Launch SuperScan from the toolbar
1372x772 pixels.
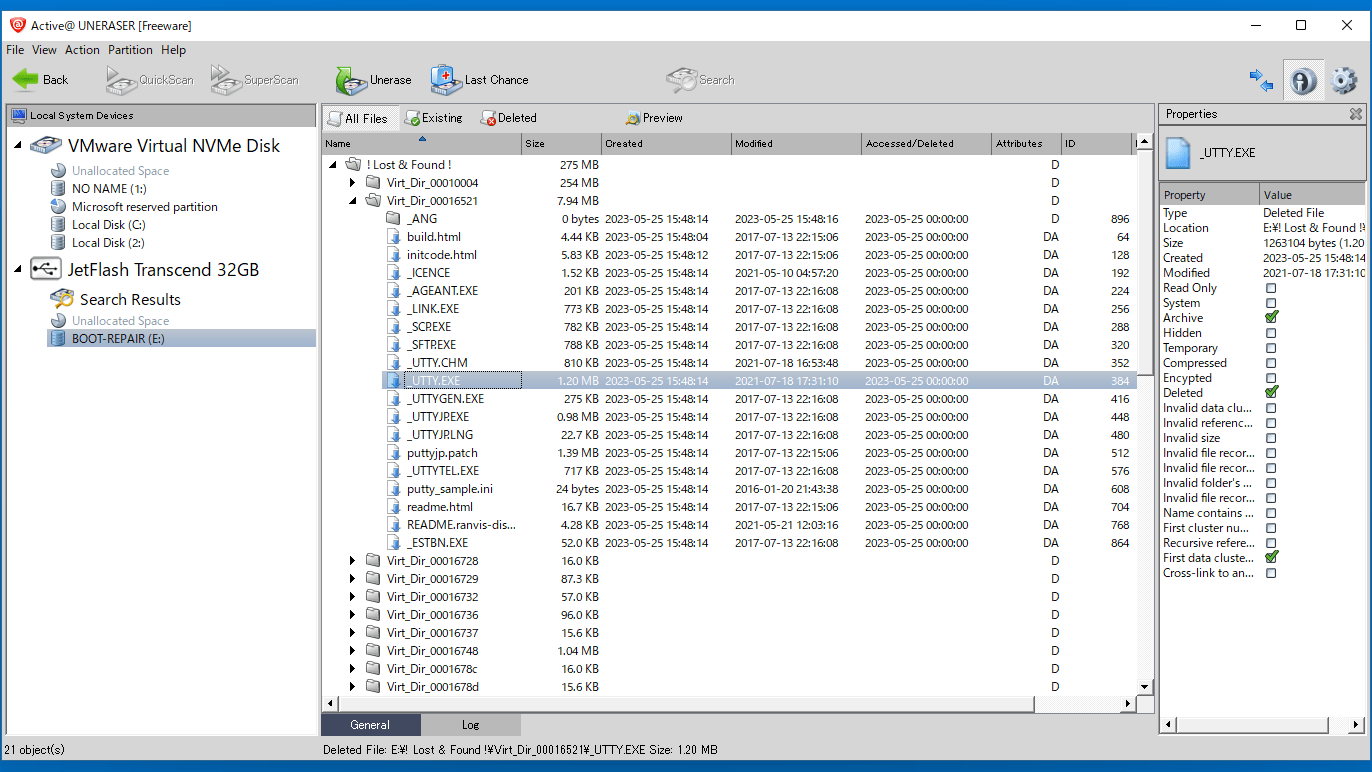pos(255,80)
